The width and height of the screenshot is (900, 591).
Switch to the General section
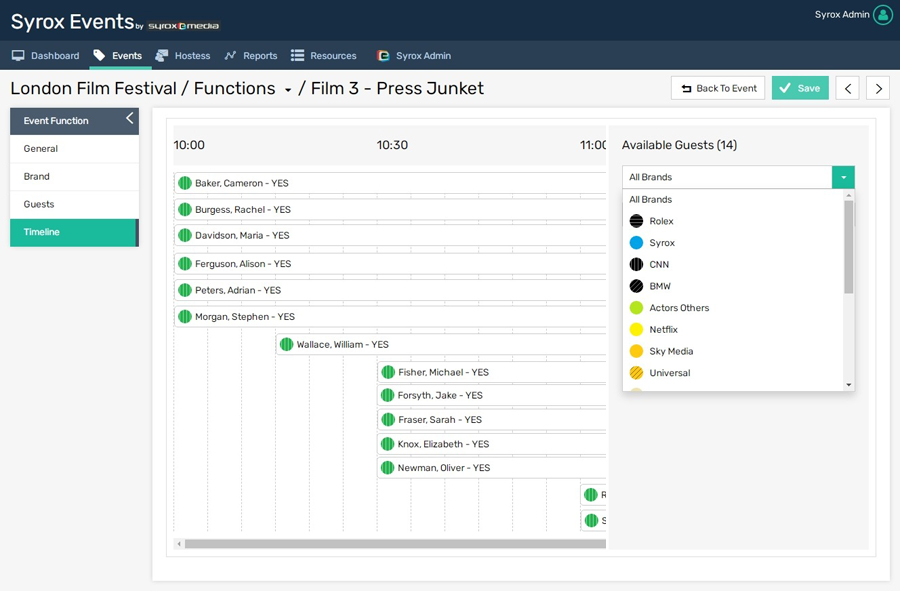click(74, 149)
